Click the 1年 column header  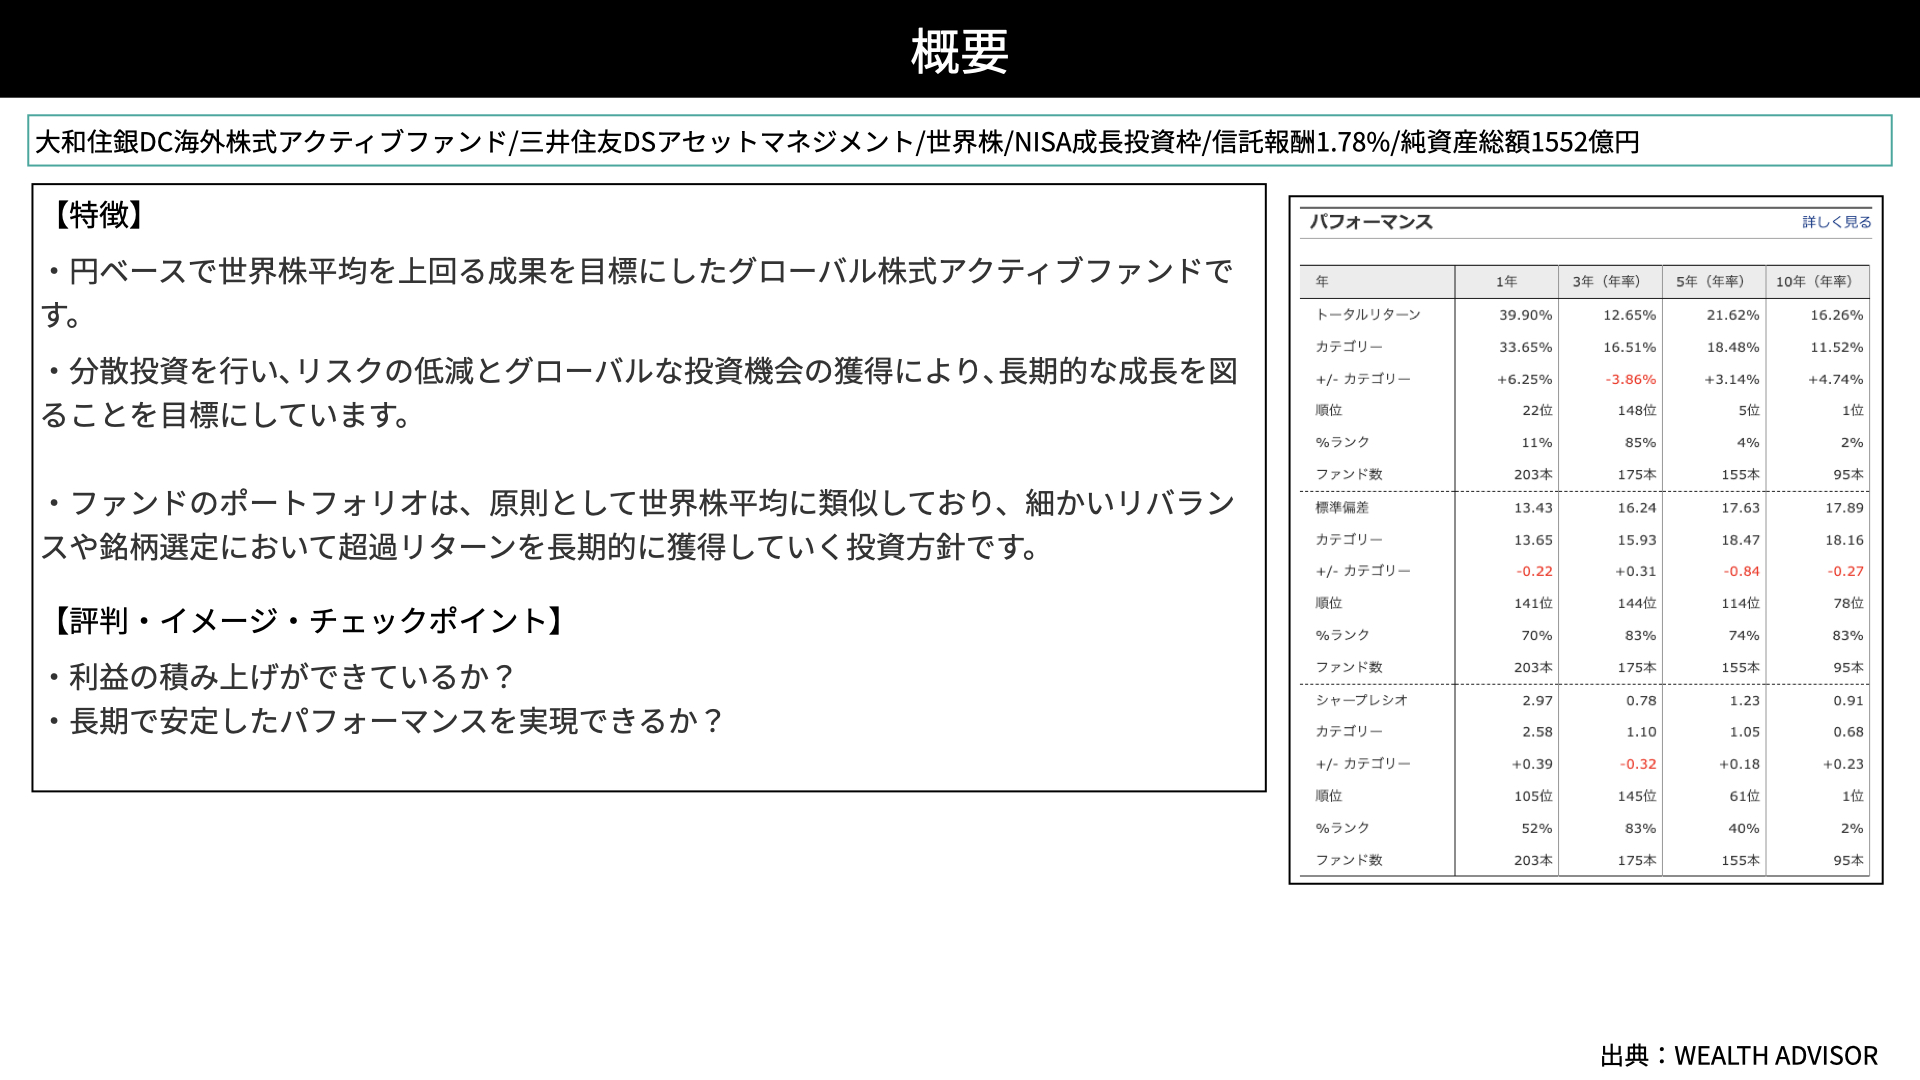pos(1506,282)
